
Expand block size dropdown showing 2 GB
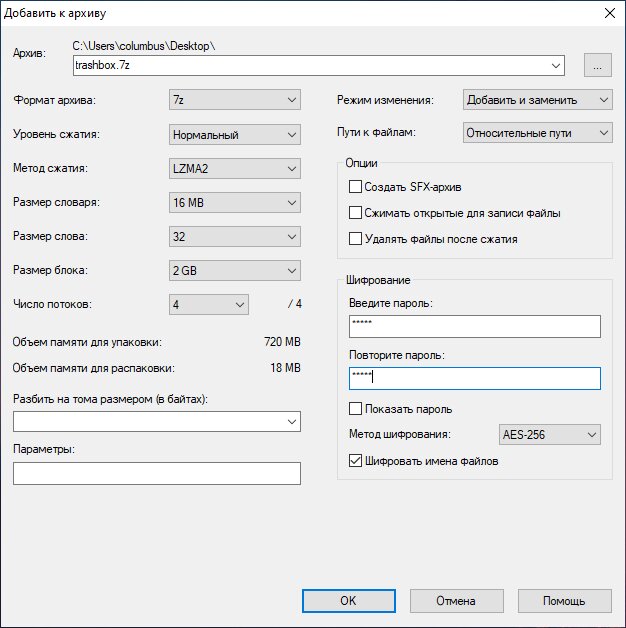tap(235, 271)
